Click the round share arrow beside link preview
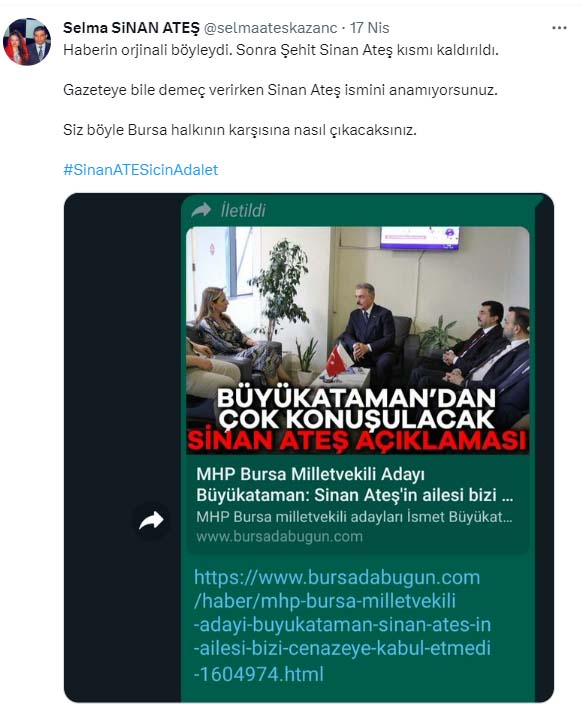 point(151,520)
